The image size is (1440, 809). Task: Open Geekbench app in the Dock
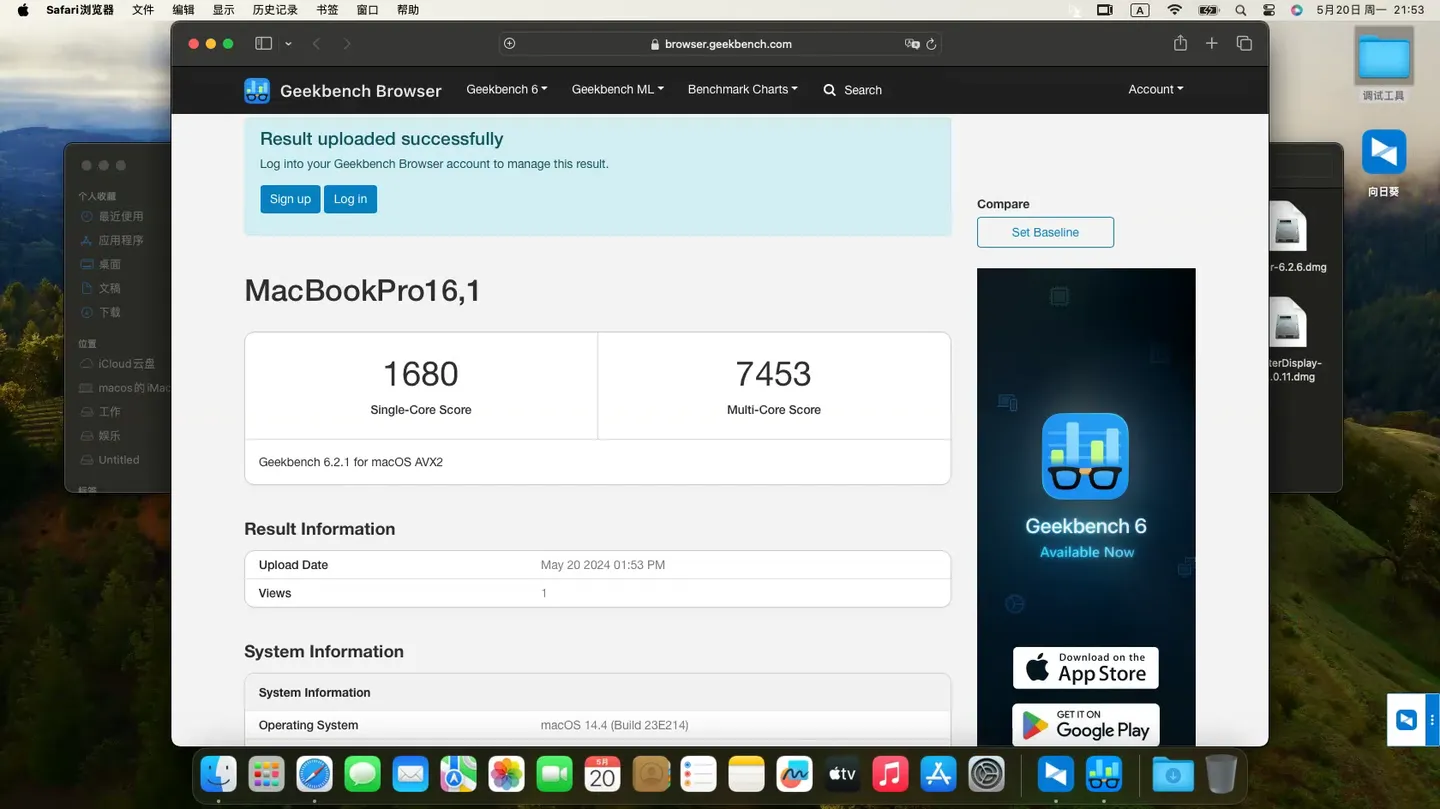(1103, 775)
